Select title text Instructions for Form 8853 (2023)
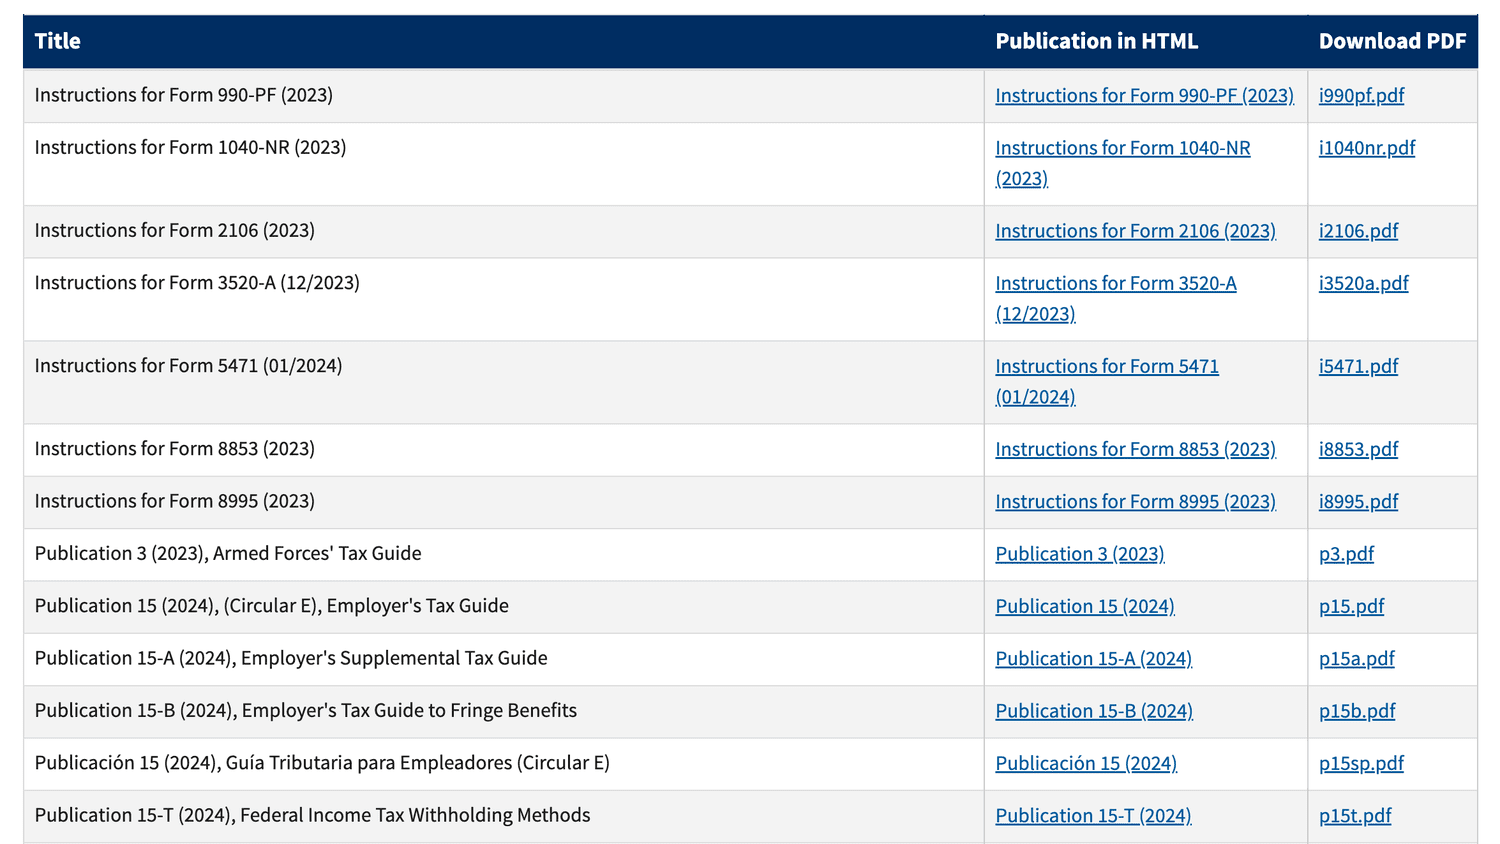Image resolution: width=1500 pixels, height=844 pixels. click(x=175, y=449)
